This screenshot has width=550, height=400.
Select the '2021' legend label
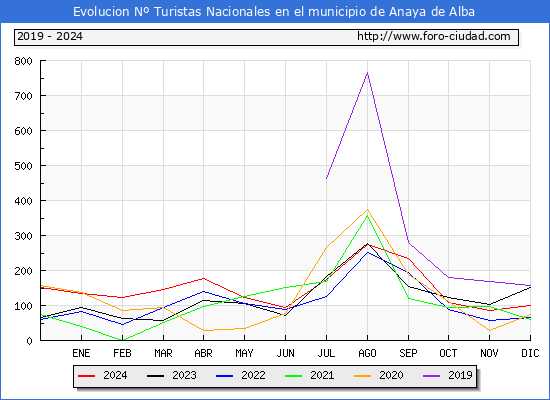[x=322, y=375]
